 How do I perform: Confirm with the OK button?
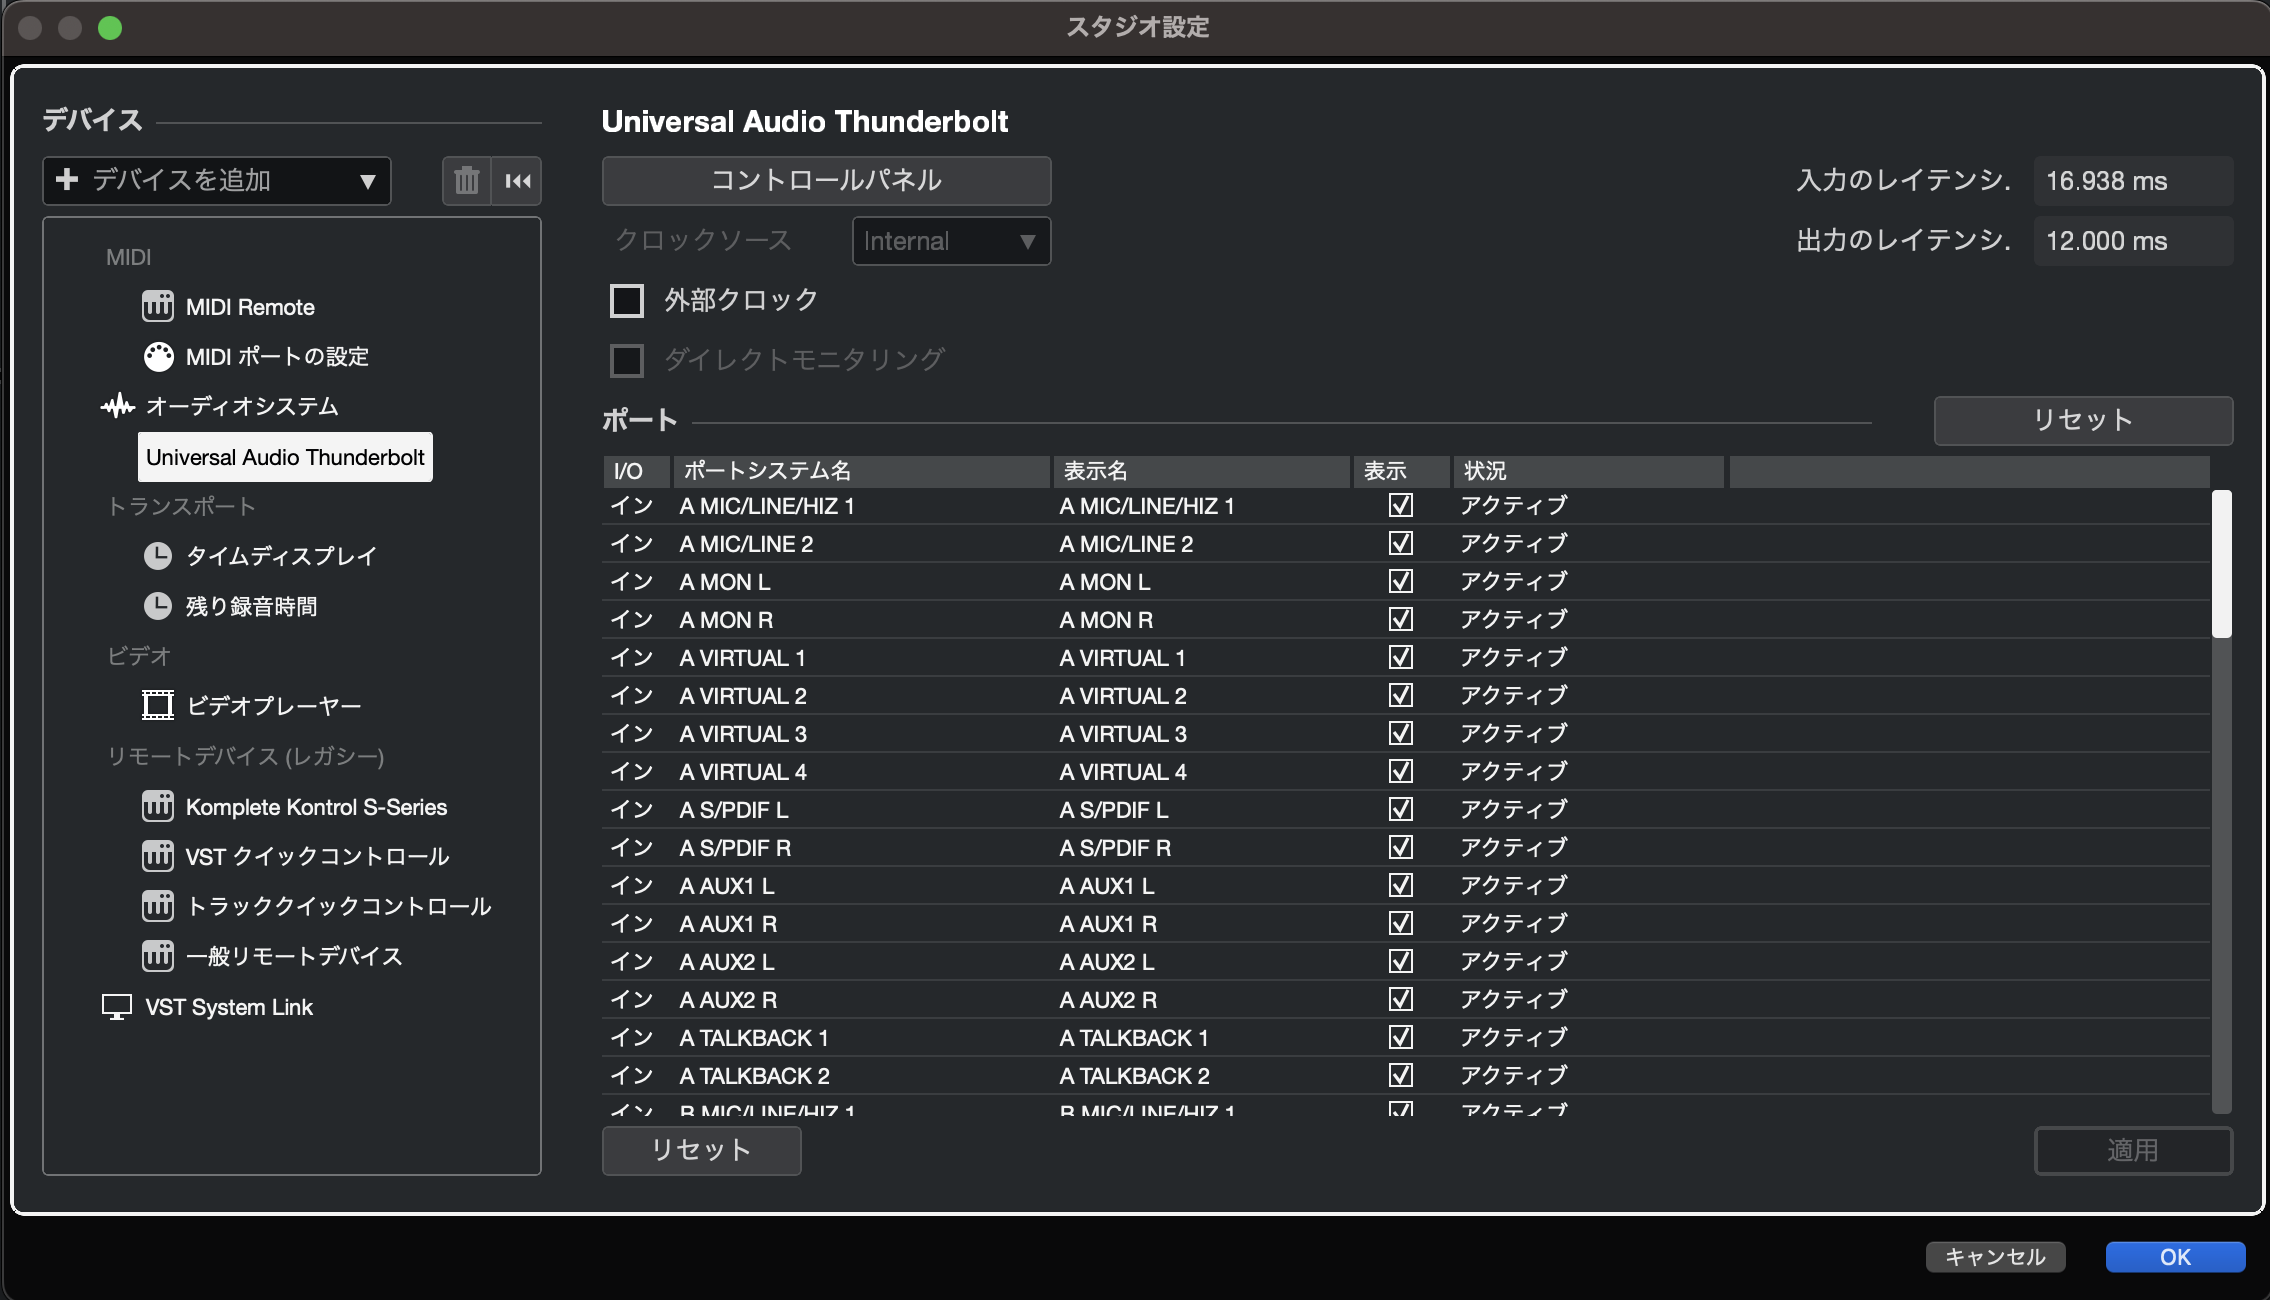[2175, 1257]
